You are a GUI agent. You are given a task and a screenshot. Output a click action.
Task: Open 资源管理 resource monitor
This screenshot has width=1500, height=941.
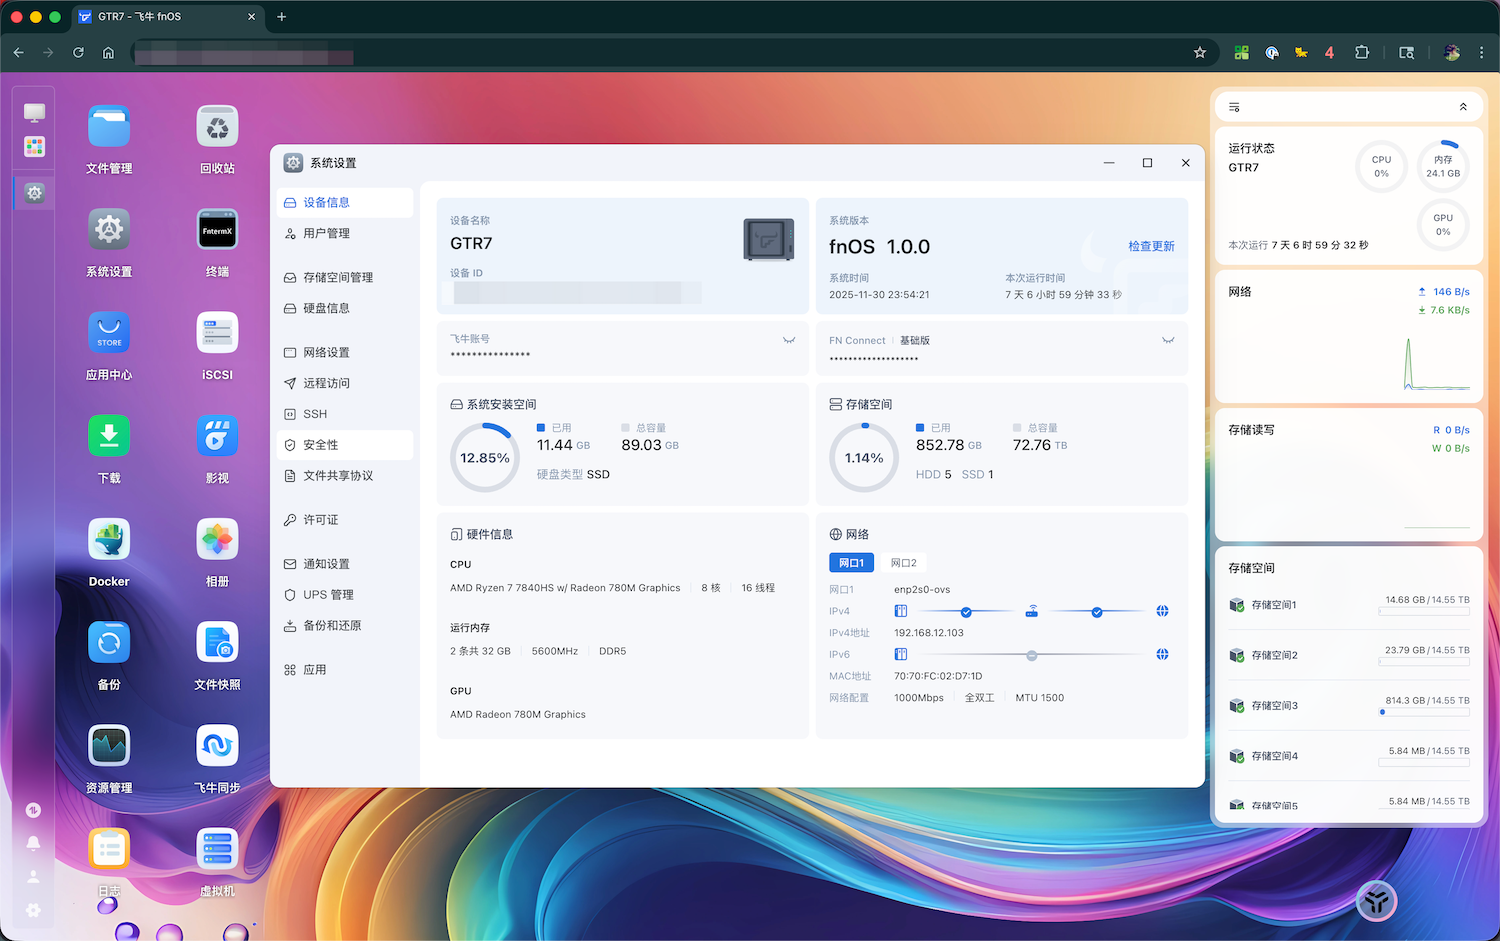(109, 746)
